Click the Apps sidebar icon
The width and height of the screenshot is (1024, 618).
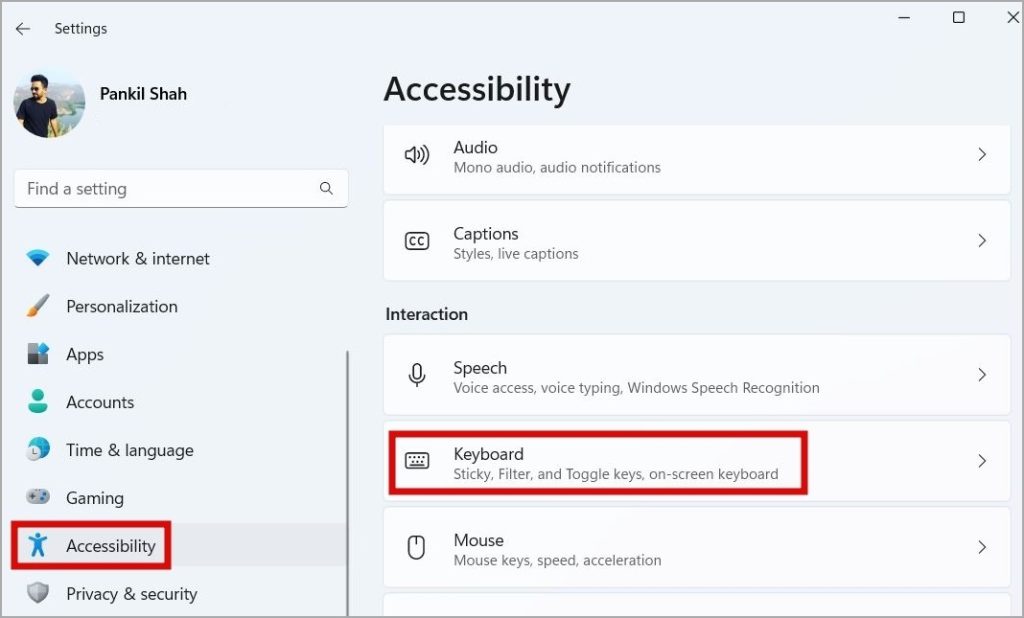(x=38, y=353)
